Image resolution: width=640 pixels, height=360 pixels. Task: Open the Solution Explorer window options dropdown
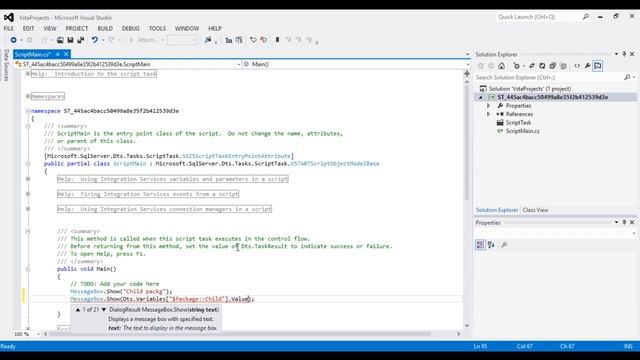(616, 54)
